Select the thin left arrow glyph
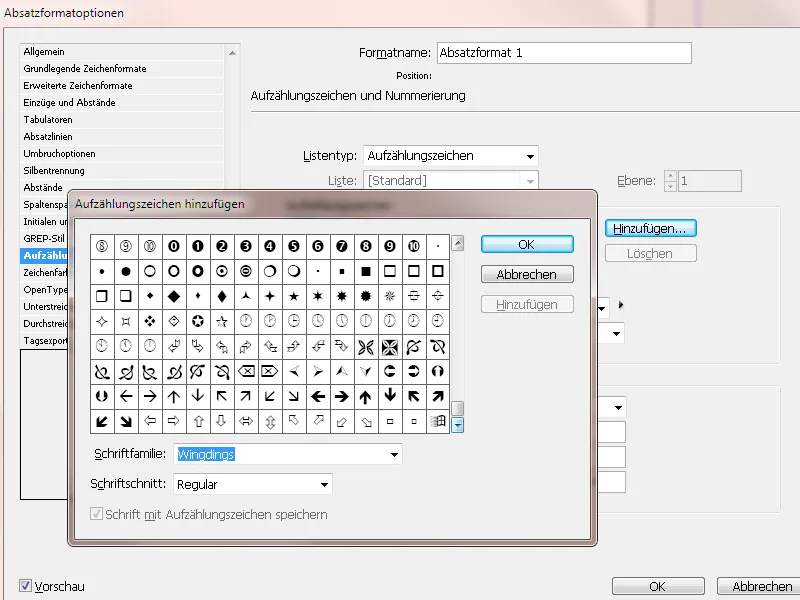 coord(126,396)
